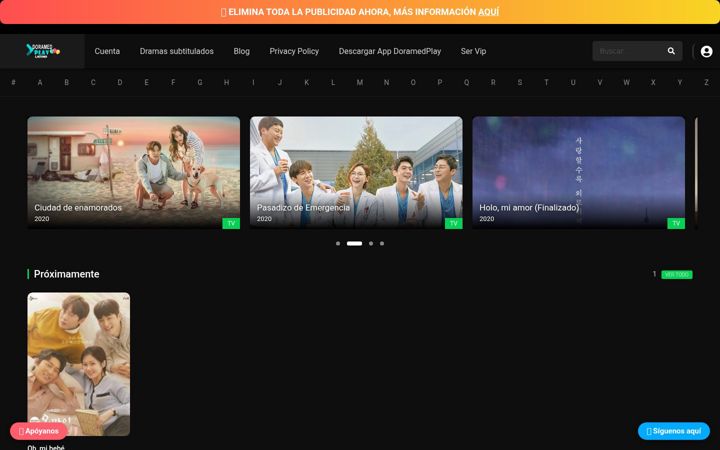Screen dimensions: 720x450
Task: Click the TV badge on Ciudad de enamorados
Action: (x=231, y=223)
